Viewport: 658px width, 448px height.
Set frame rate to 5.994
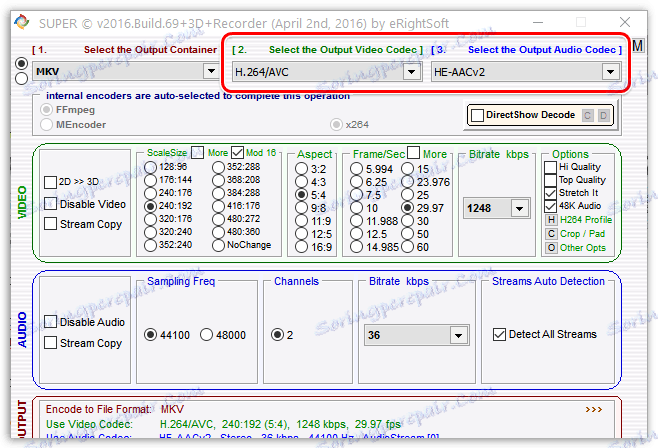(x=356, y=169)
